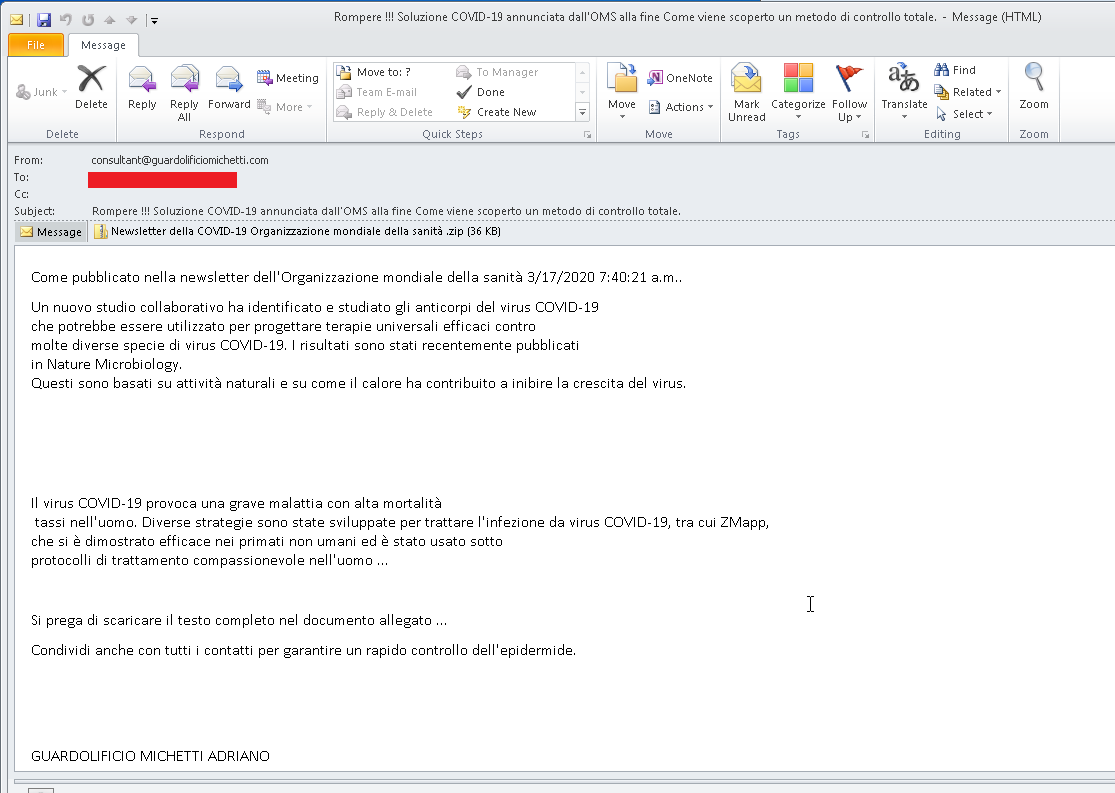Click the Meeting reply button
The image size is (1115, 793).
coord(288,78)
